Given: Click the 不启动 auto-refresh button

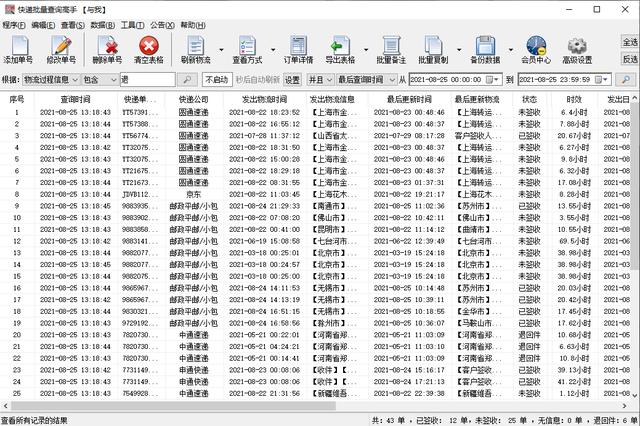Looking at the screenshot, I should [x=216, y=79].
